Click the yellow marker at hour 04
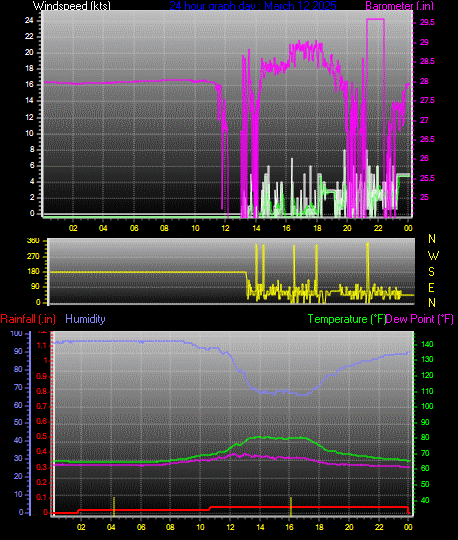Viewport: 458px width, 540px height. [114, 506]
